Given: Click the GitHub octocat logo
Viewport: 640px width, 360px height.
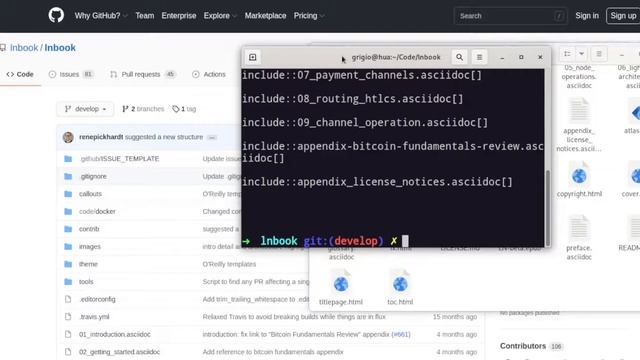Looking at the screenshot, I should point(56,16).
